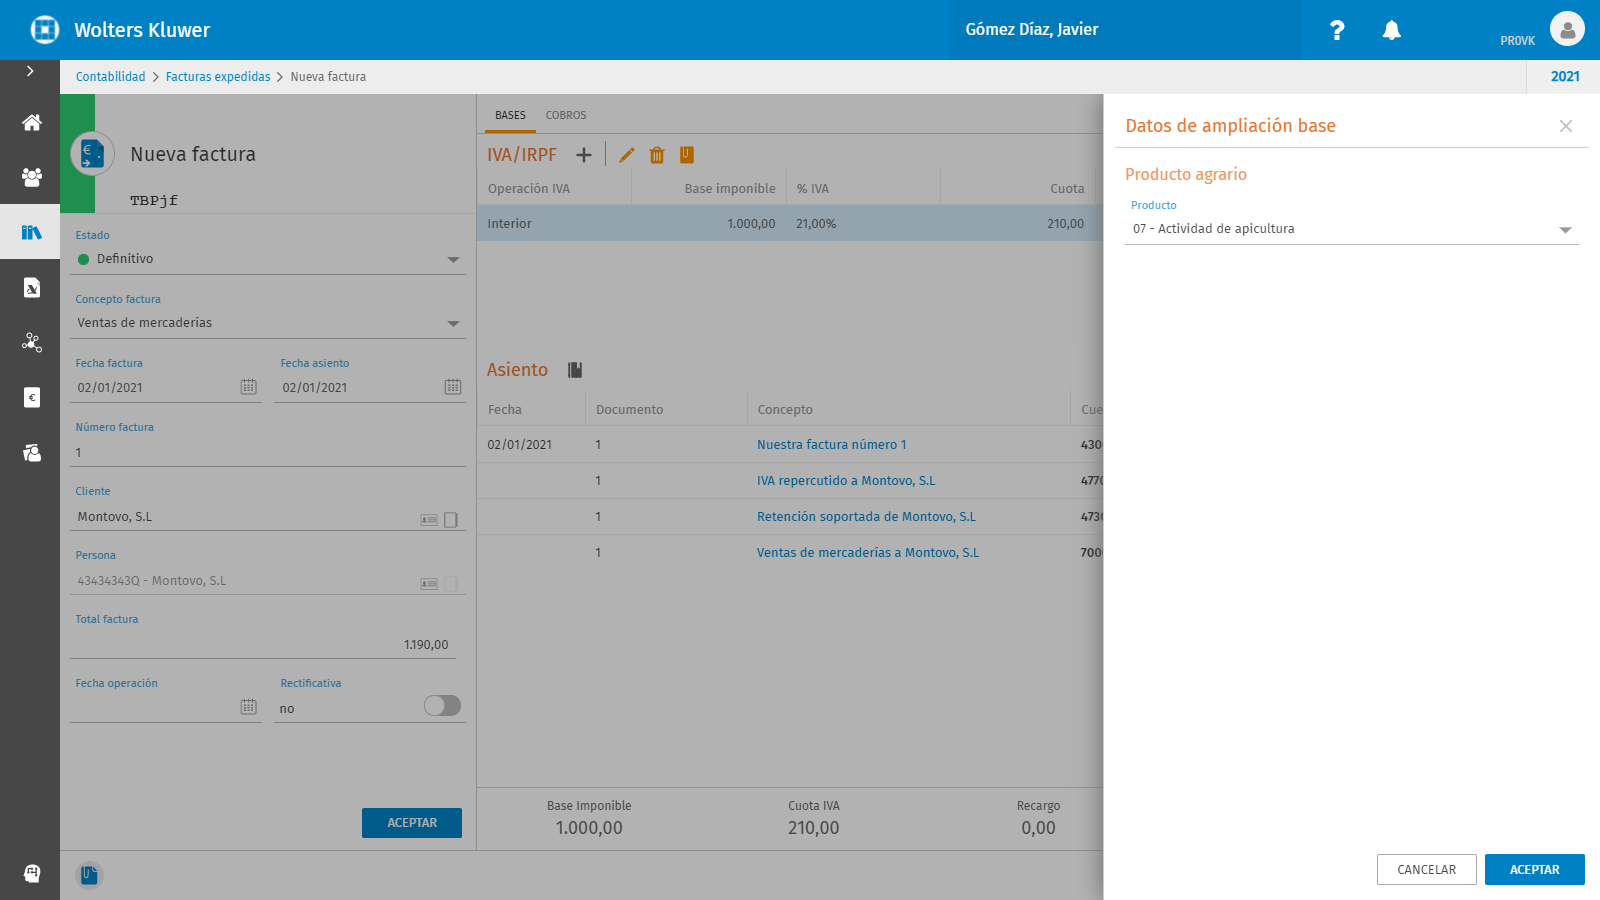Open Retención soportada de Montovo entry
This screenshot has width=1600, height=900.
click(866, 517)
